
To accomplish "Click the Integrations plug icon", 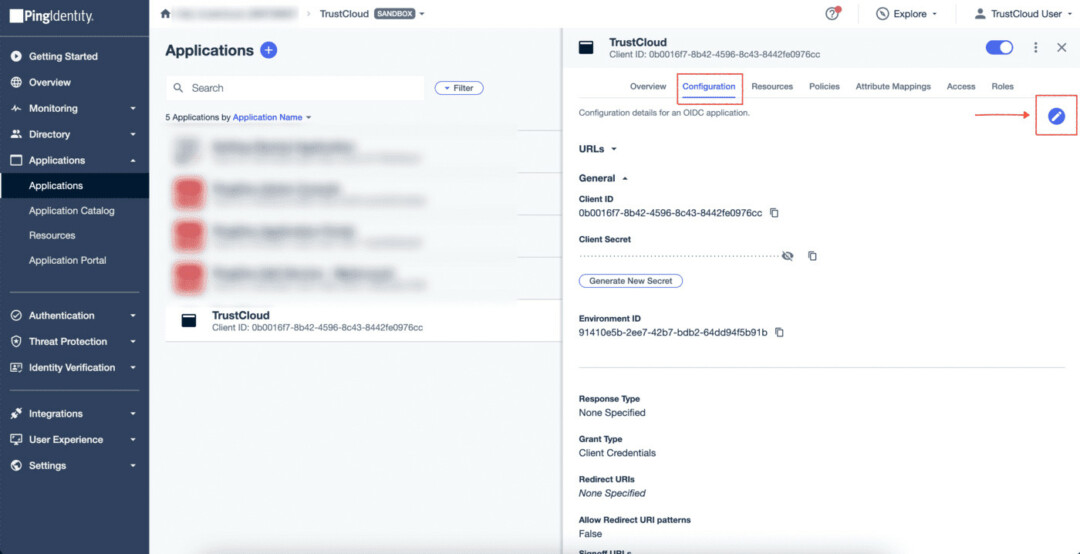I will 17,413.
